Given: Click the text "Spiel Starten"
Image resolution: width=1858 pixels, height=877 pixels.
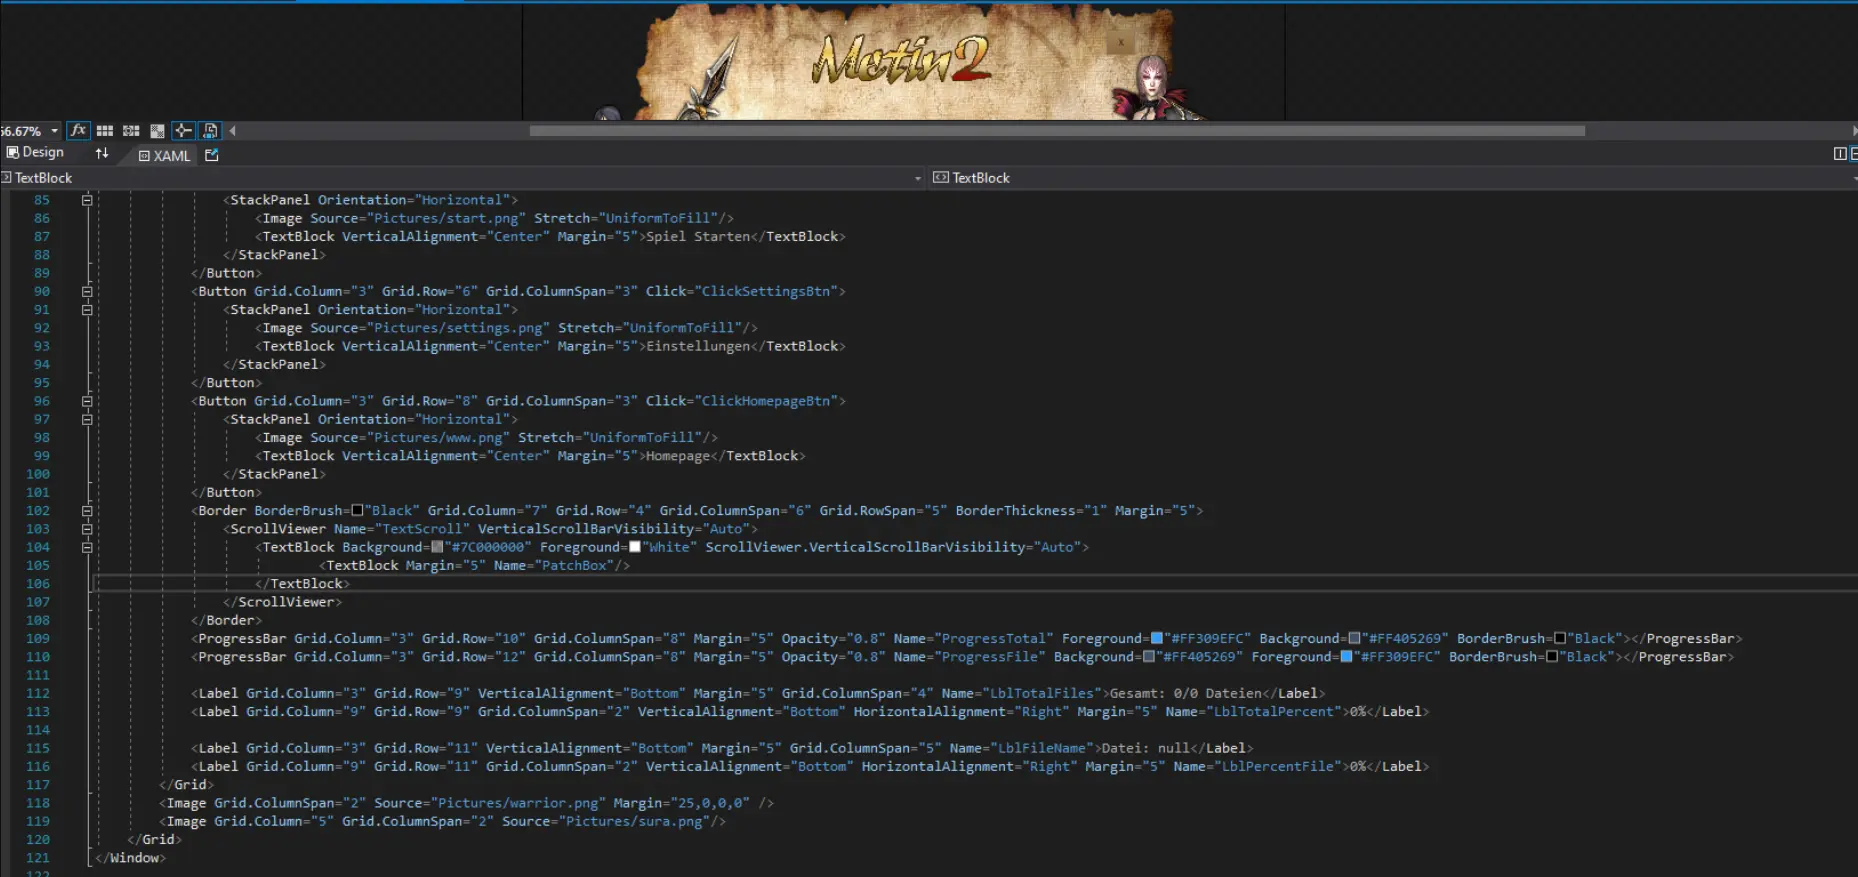Looking at the screenshot, I should point(698,237).
